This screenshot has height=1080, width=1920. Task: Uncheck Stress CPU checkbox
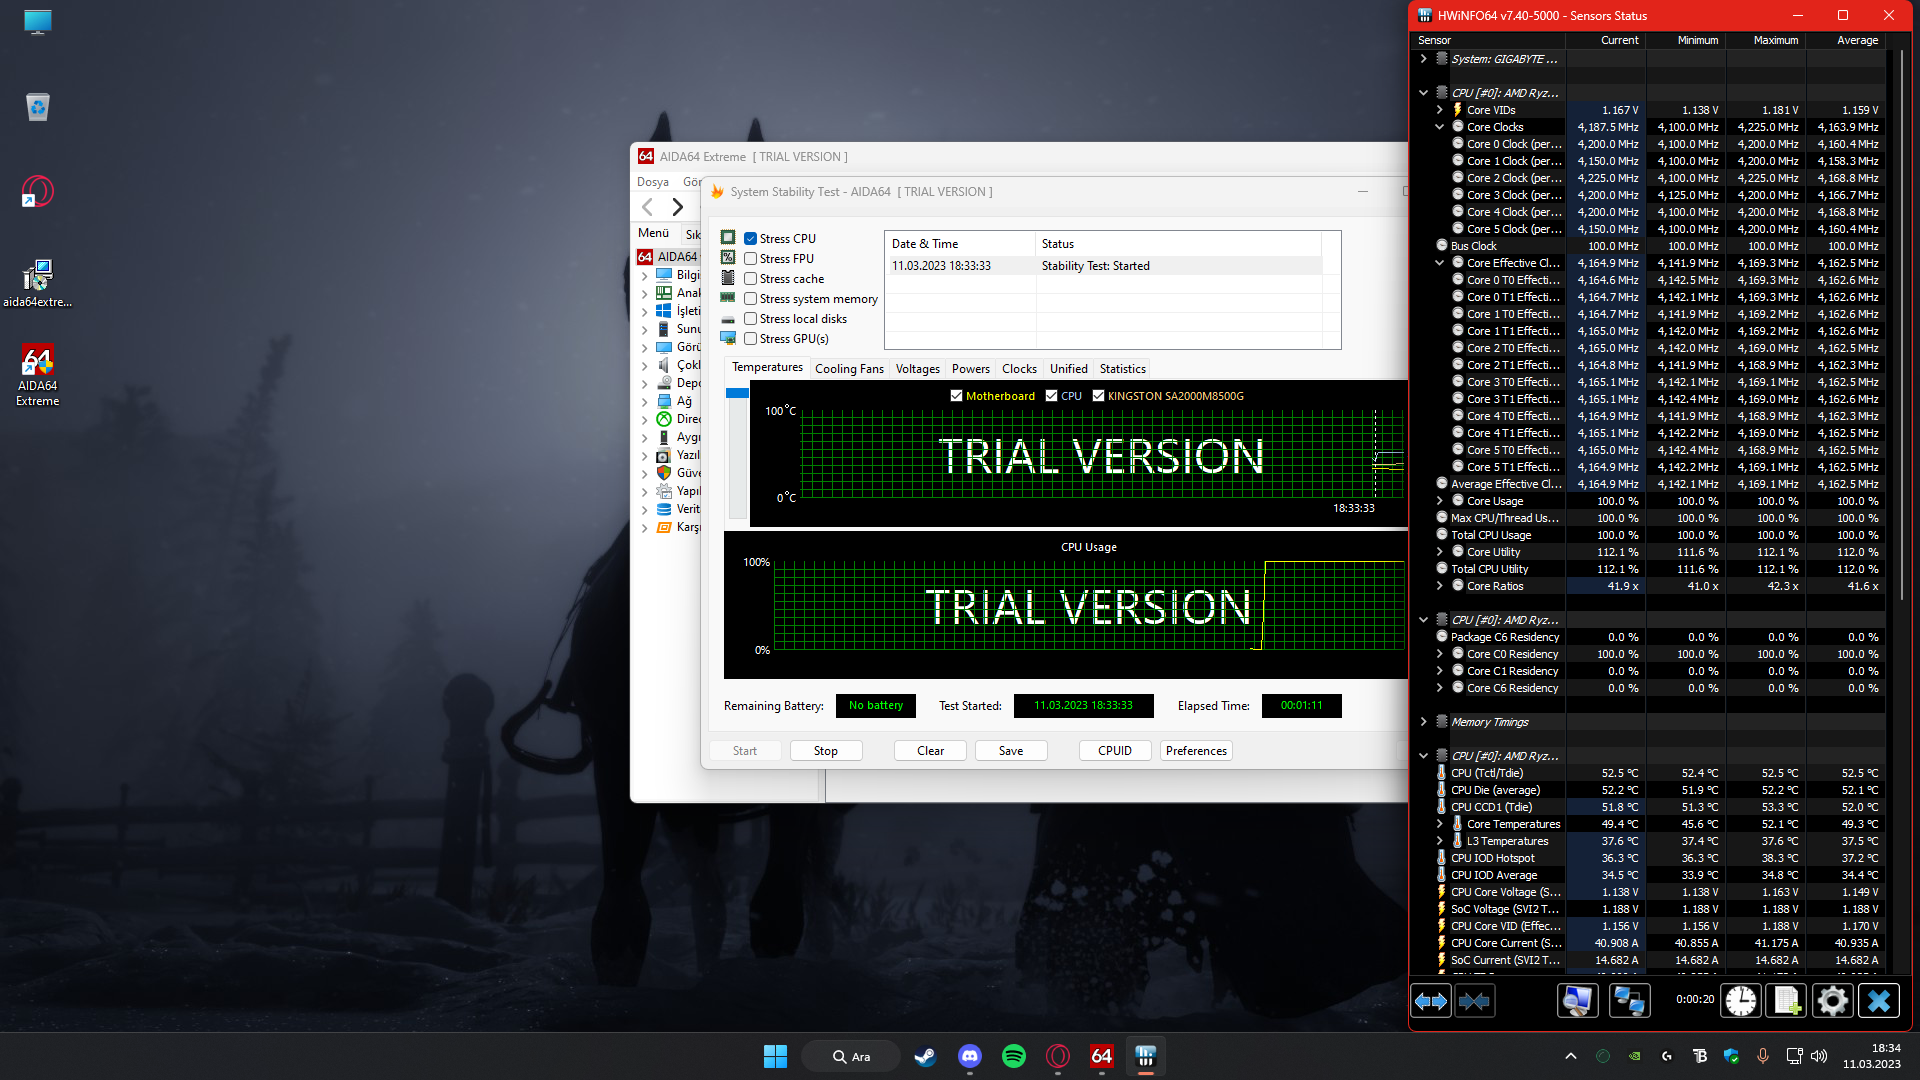point(750,239)
